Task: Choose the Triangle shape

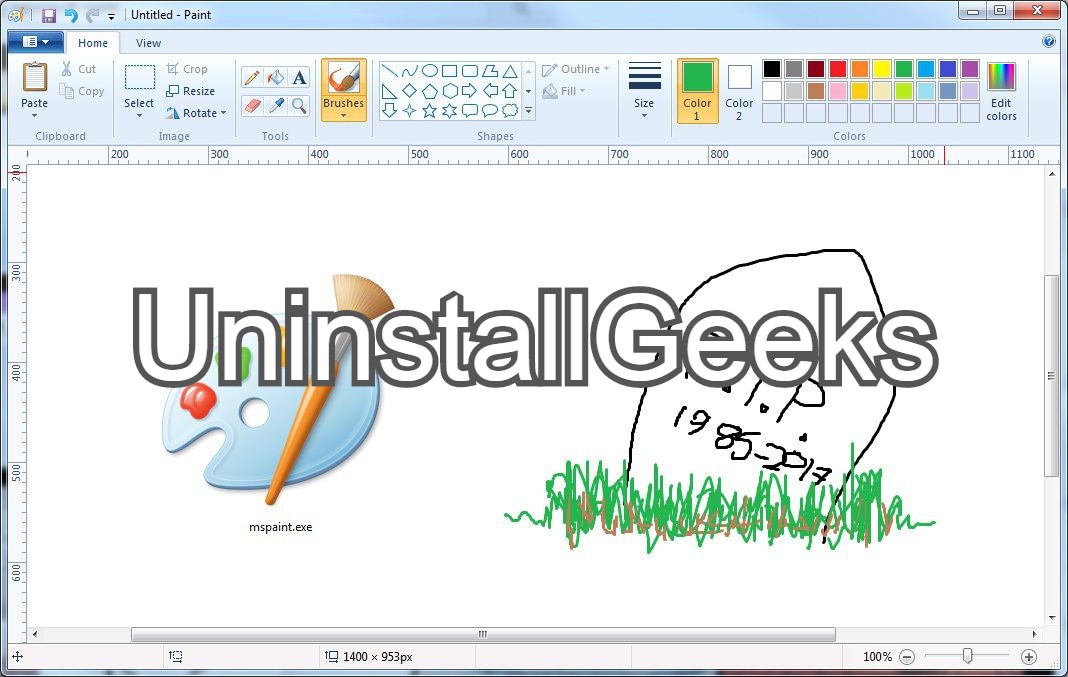Action: (x=510, y=70)
